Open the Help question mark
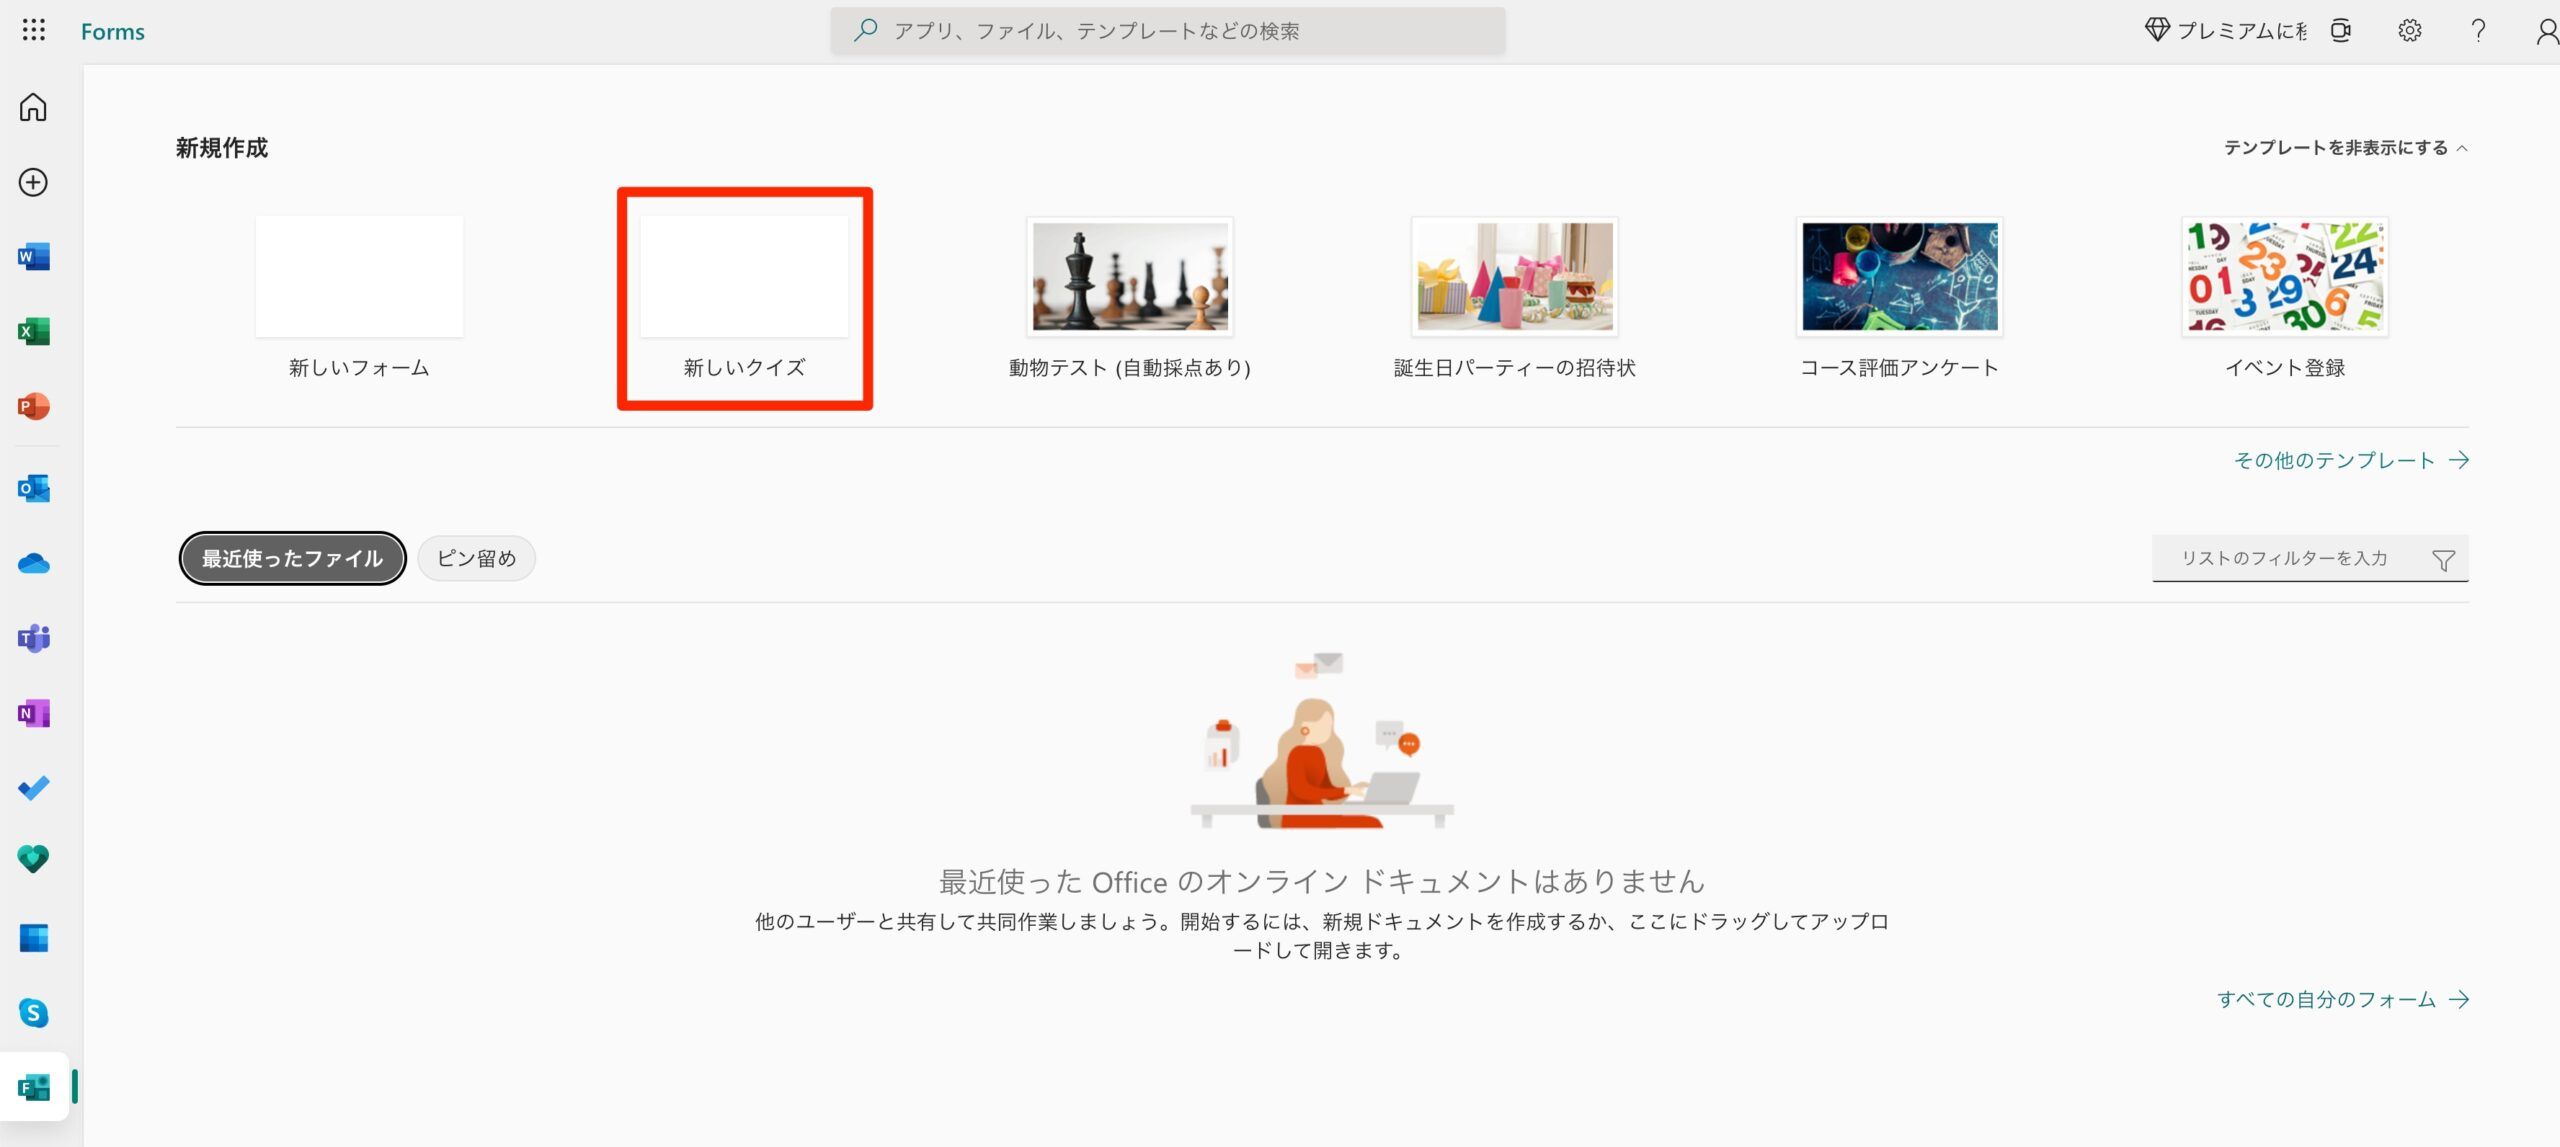This screenshot has width=2560, height=1147. (x=2477, y=31)
